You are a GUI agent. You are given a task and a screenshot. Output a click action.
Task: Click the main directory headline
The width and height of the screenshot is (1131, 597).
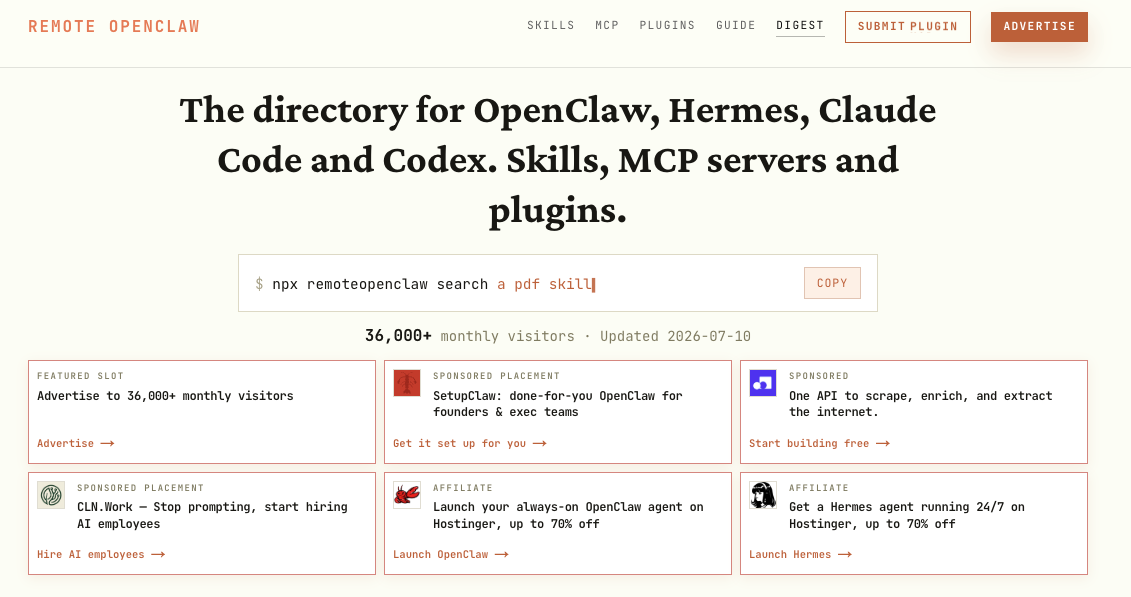558,161
